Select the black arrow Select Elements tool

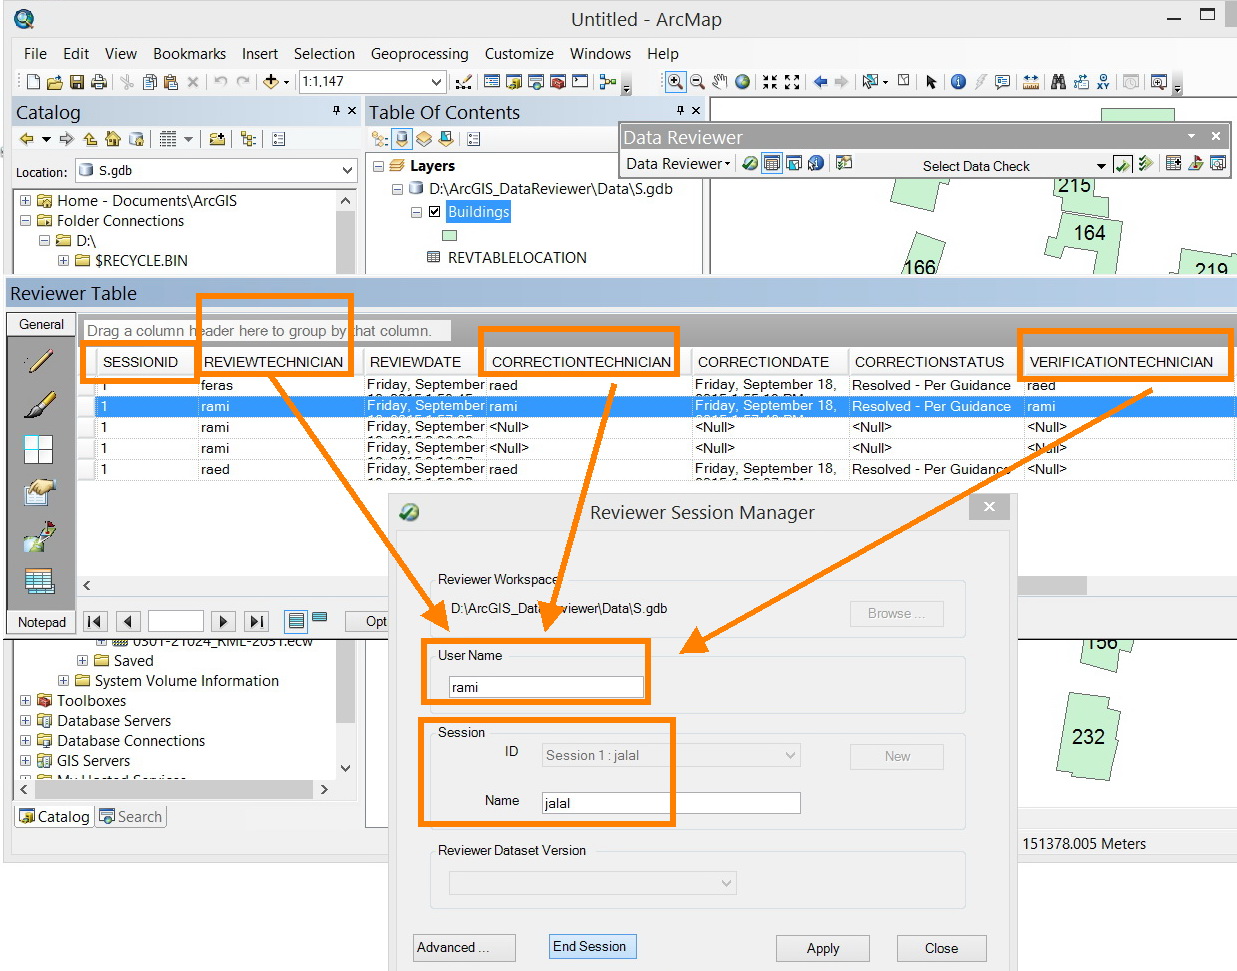(x=931, y=82)
